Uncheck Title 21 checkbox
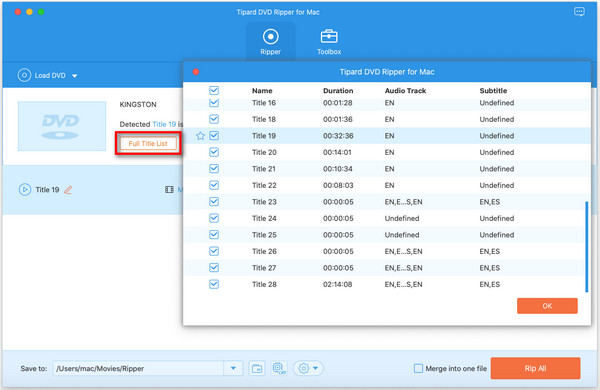Viewport: 600px width, 390px height. [214, 168]
